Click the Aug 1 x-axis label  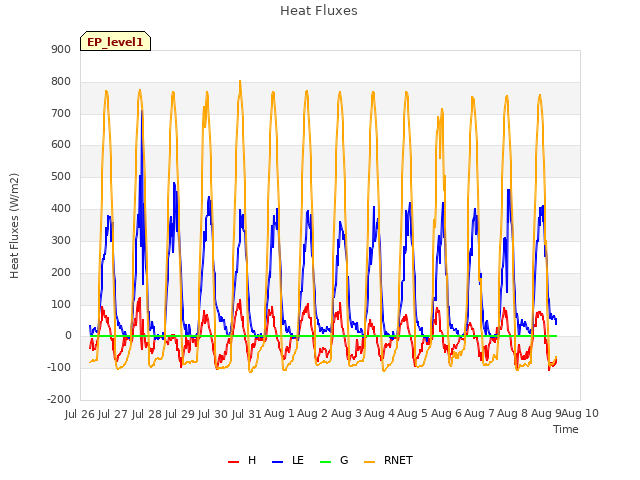click(x=279, y=413)
